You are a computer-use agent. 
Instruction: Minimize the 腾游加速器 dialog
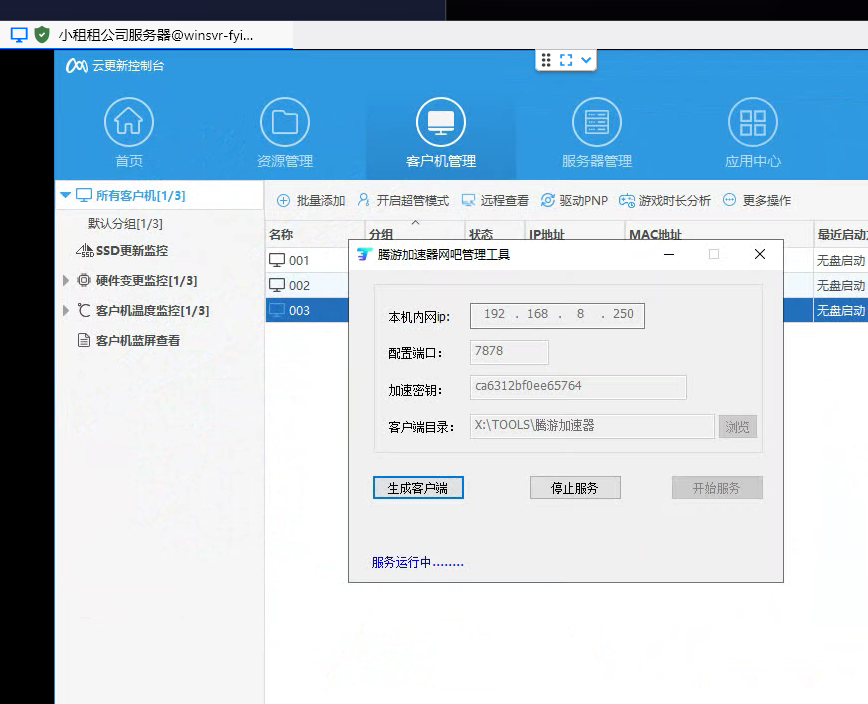(x=669, y=254)
